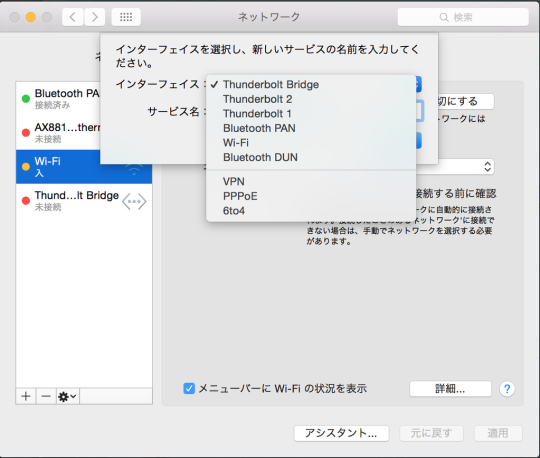The width and height of the screenshot is (540, 458).
Task: Select Bluetooth PAN service in sidebar
Action: click(59, 98)
